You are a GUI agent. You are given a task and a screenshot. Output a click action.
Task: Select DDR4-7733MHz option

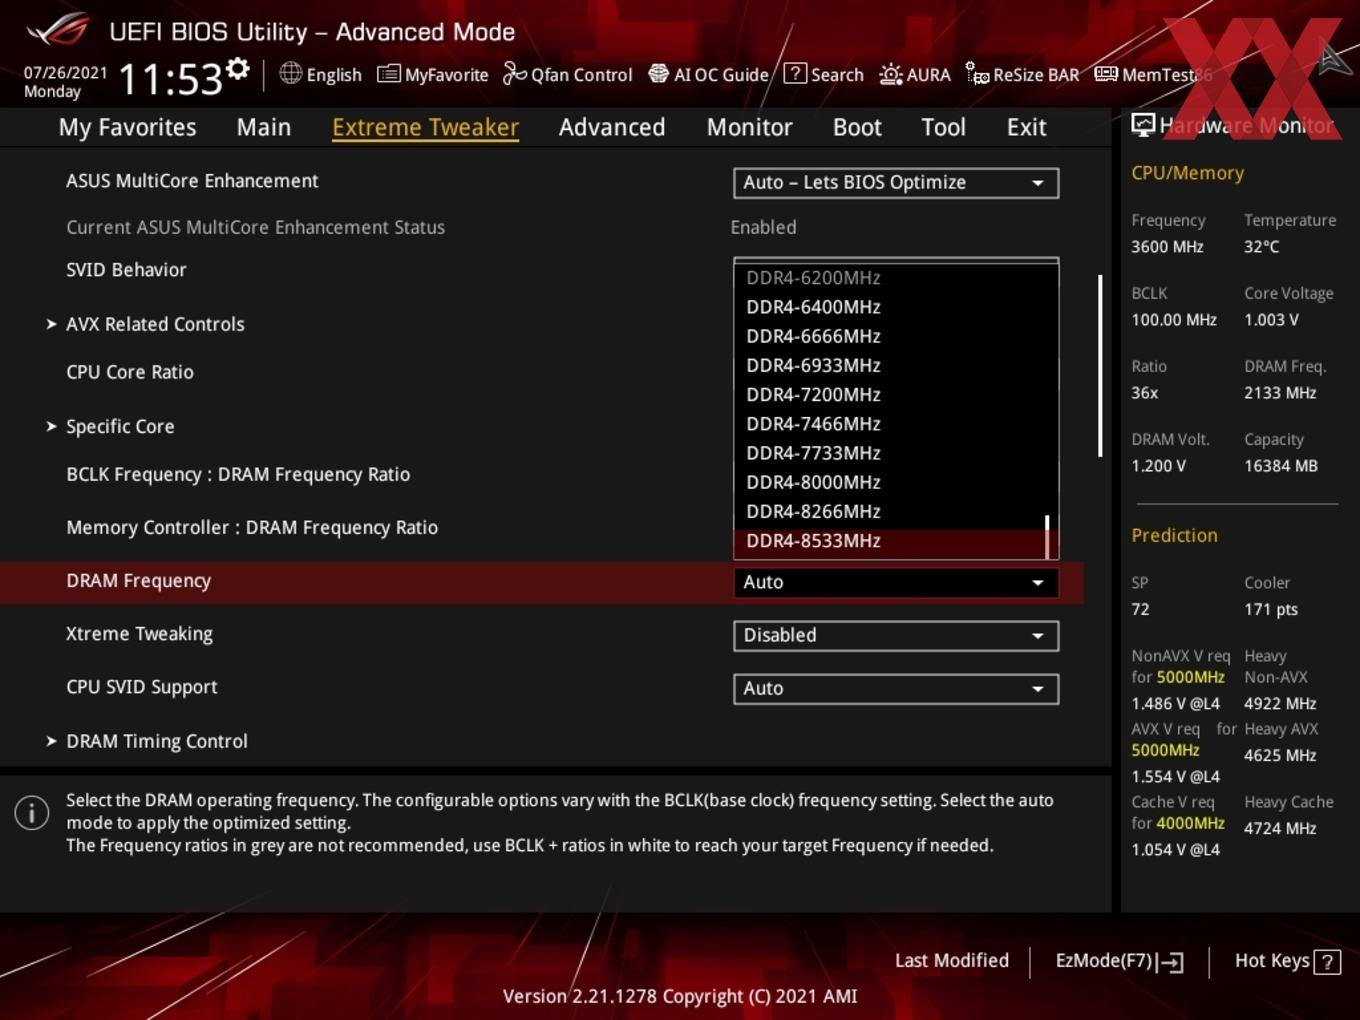(x=896, y=453)
